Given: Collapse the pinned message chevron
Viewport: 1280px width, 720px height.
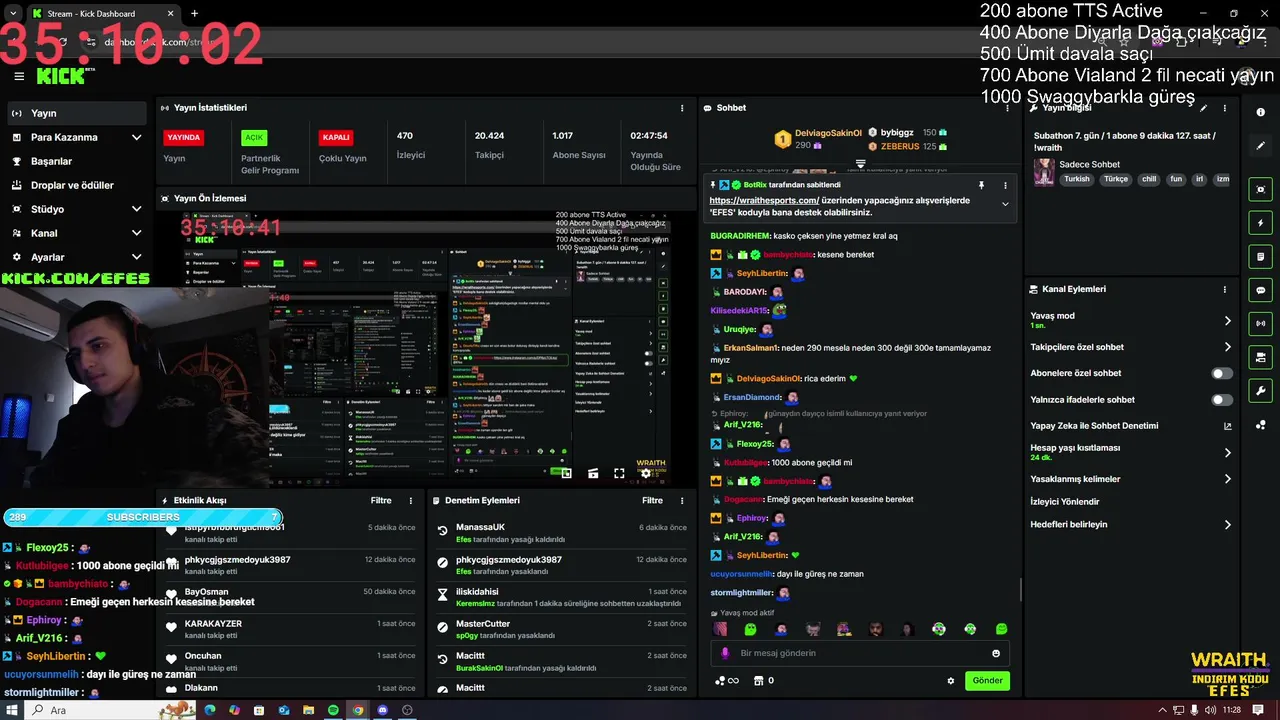Looking at the screenshot, I should pyautogui.click(x=1005, y=204).
